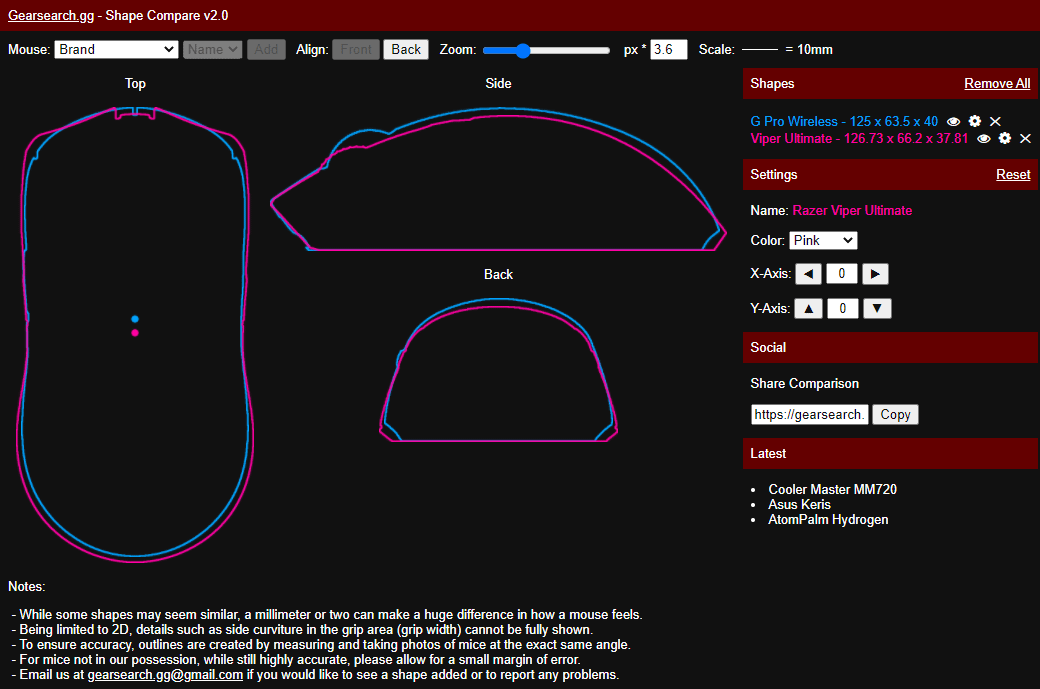Viewport: 1040px width, 689px height.
Task: Open the Color dropdown set to Pink
Action: coord(823,241)
